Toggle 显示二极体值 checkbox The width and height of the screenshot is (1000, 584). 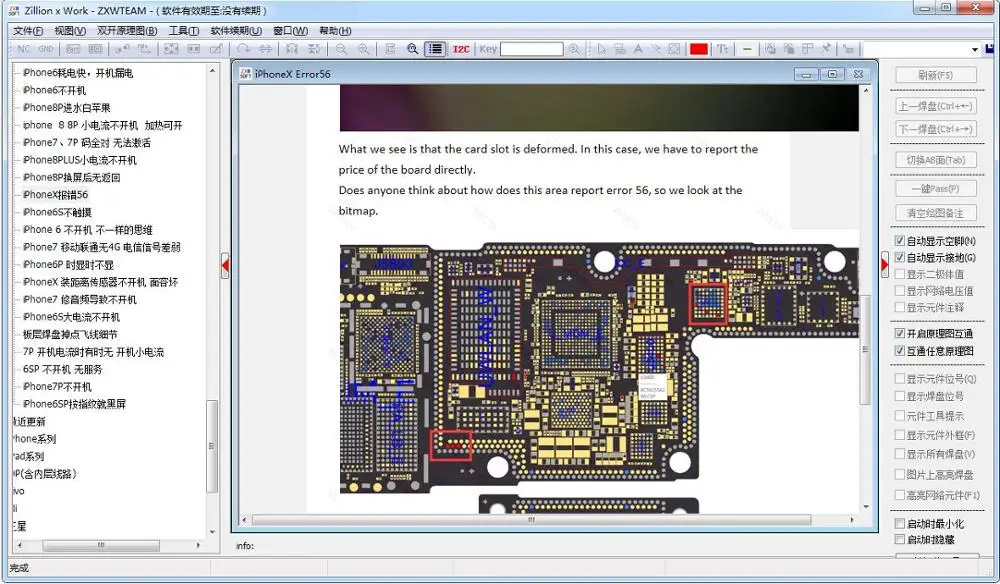pos(900,274)
